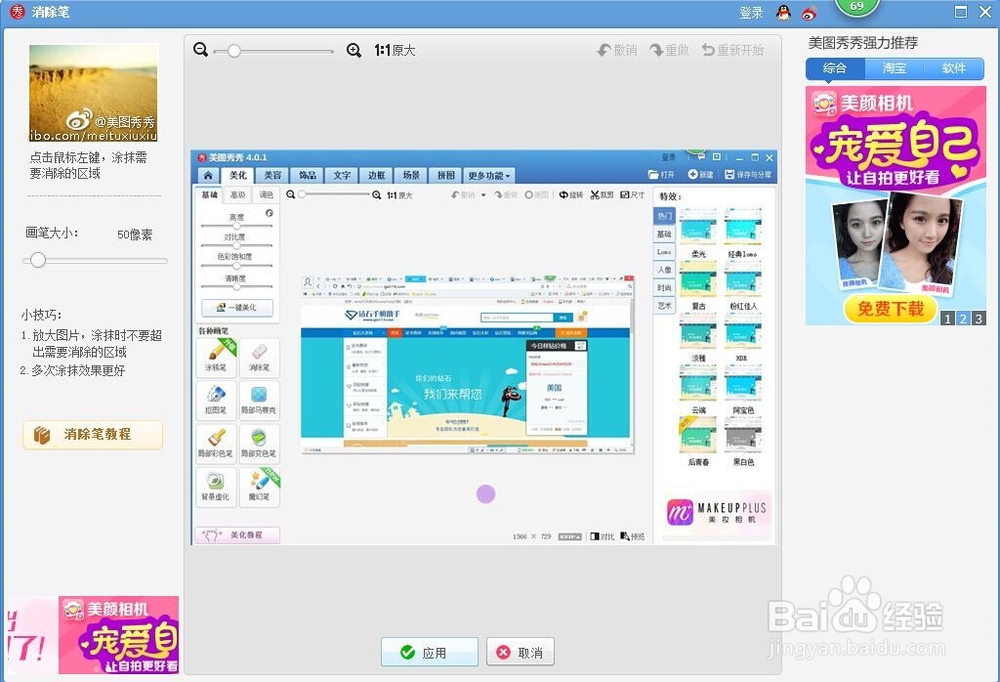Click the Weibo login icon
The width and height of the screenshot is (1000, 682).
click(809, 13)
